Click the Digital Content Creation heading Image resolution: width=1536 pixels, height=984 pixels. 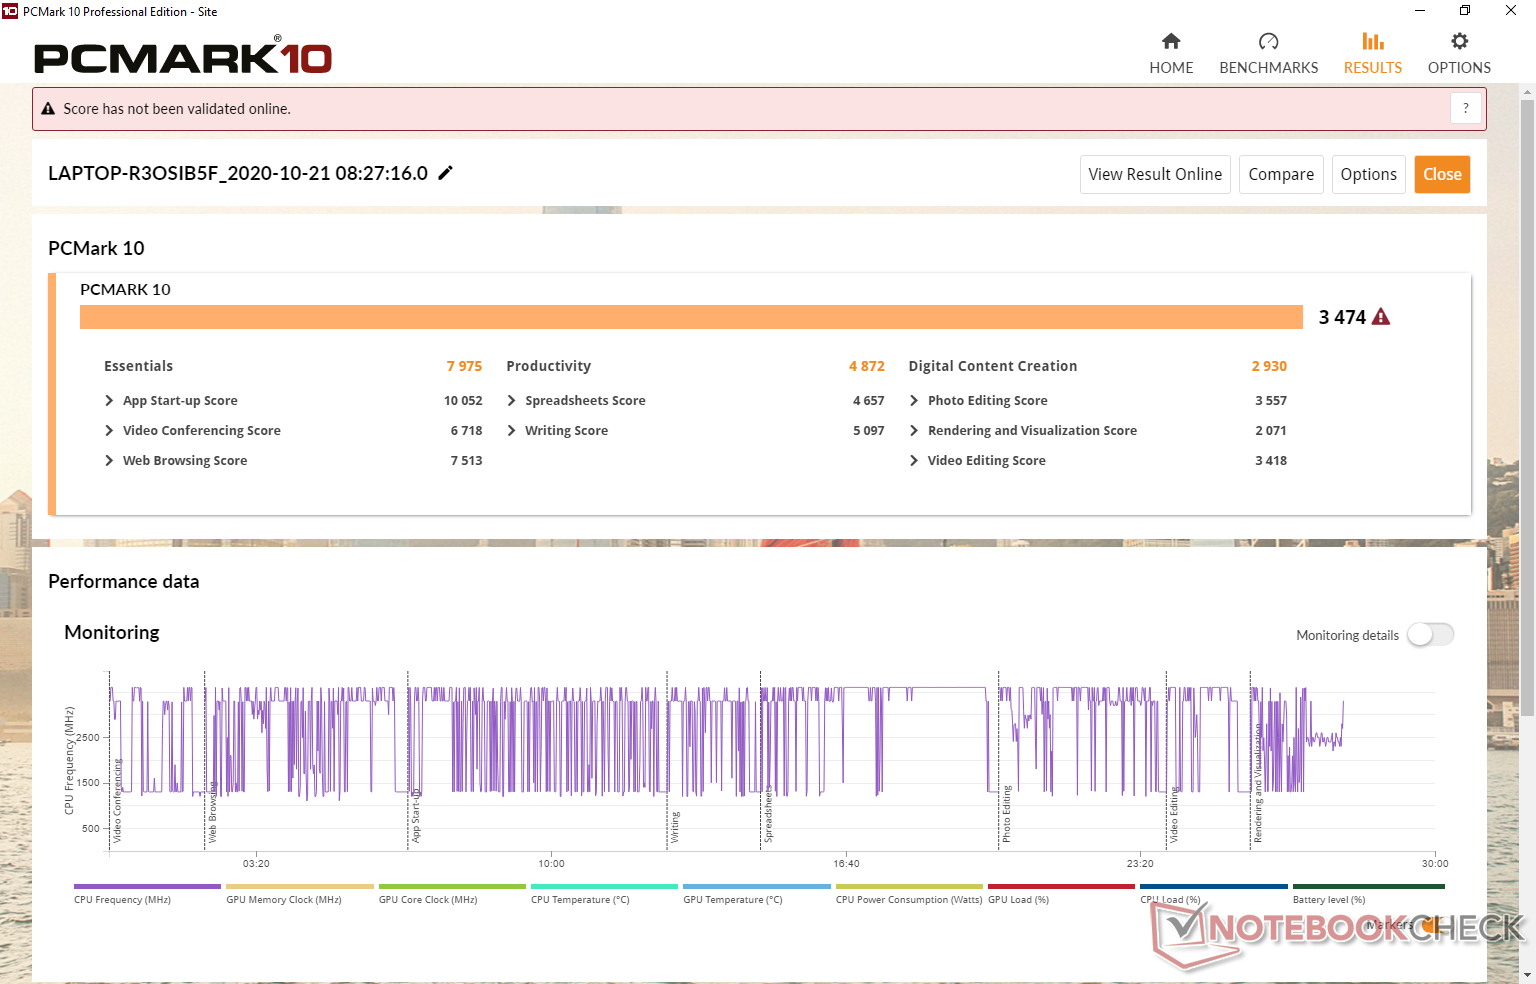pyautogui.click(x=993, y=366)
